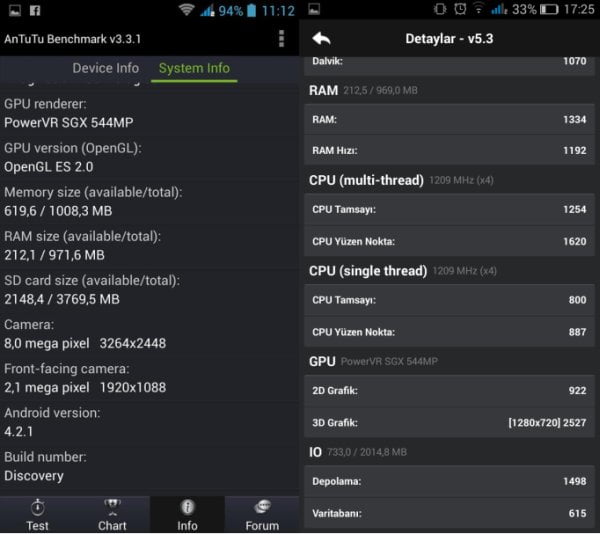Select the System Info tab
This screenshot has width=600, height=534.
pos(194,68)
